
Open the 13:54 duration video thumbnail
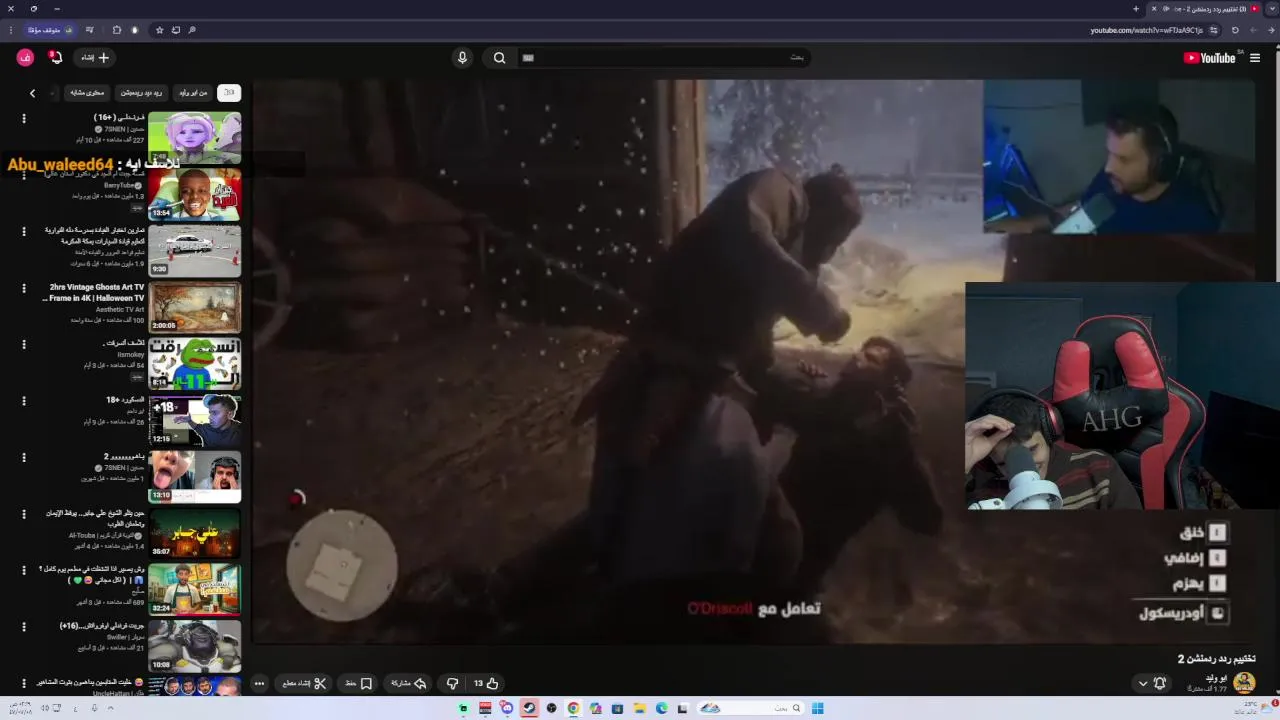coord(195,194)
